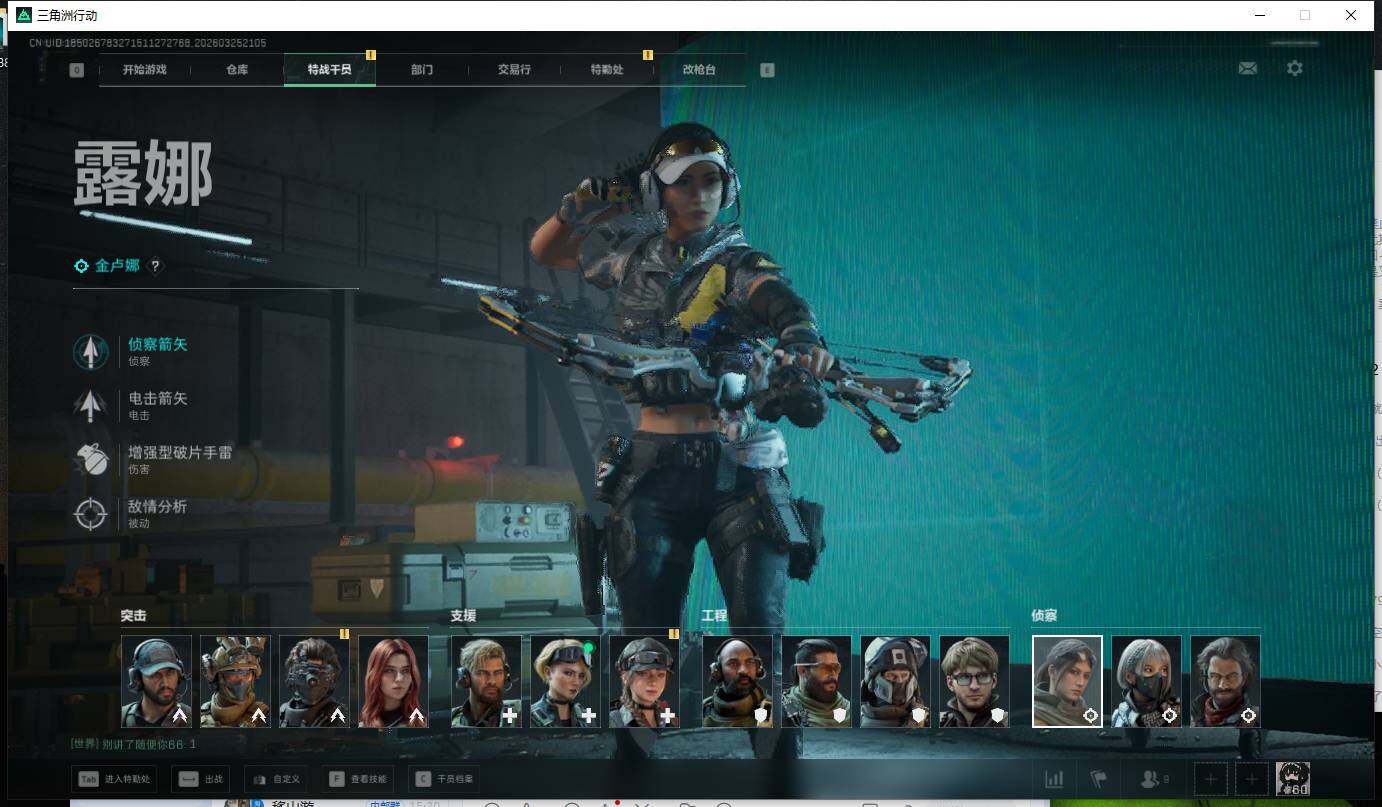Open the 干员档案 button
Viewport: 1382px width, 807px height.
444,779
